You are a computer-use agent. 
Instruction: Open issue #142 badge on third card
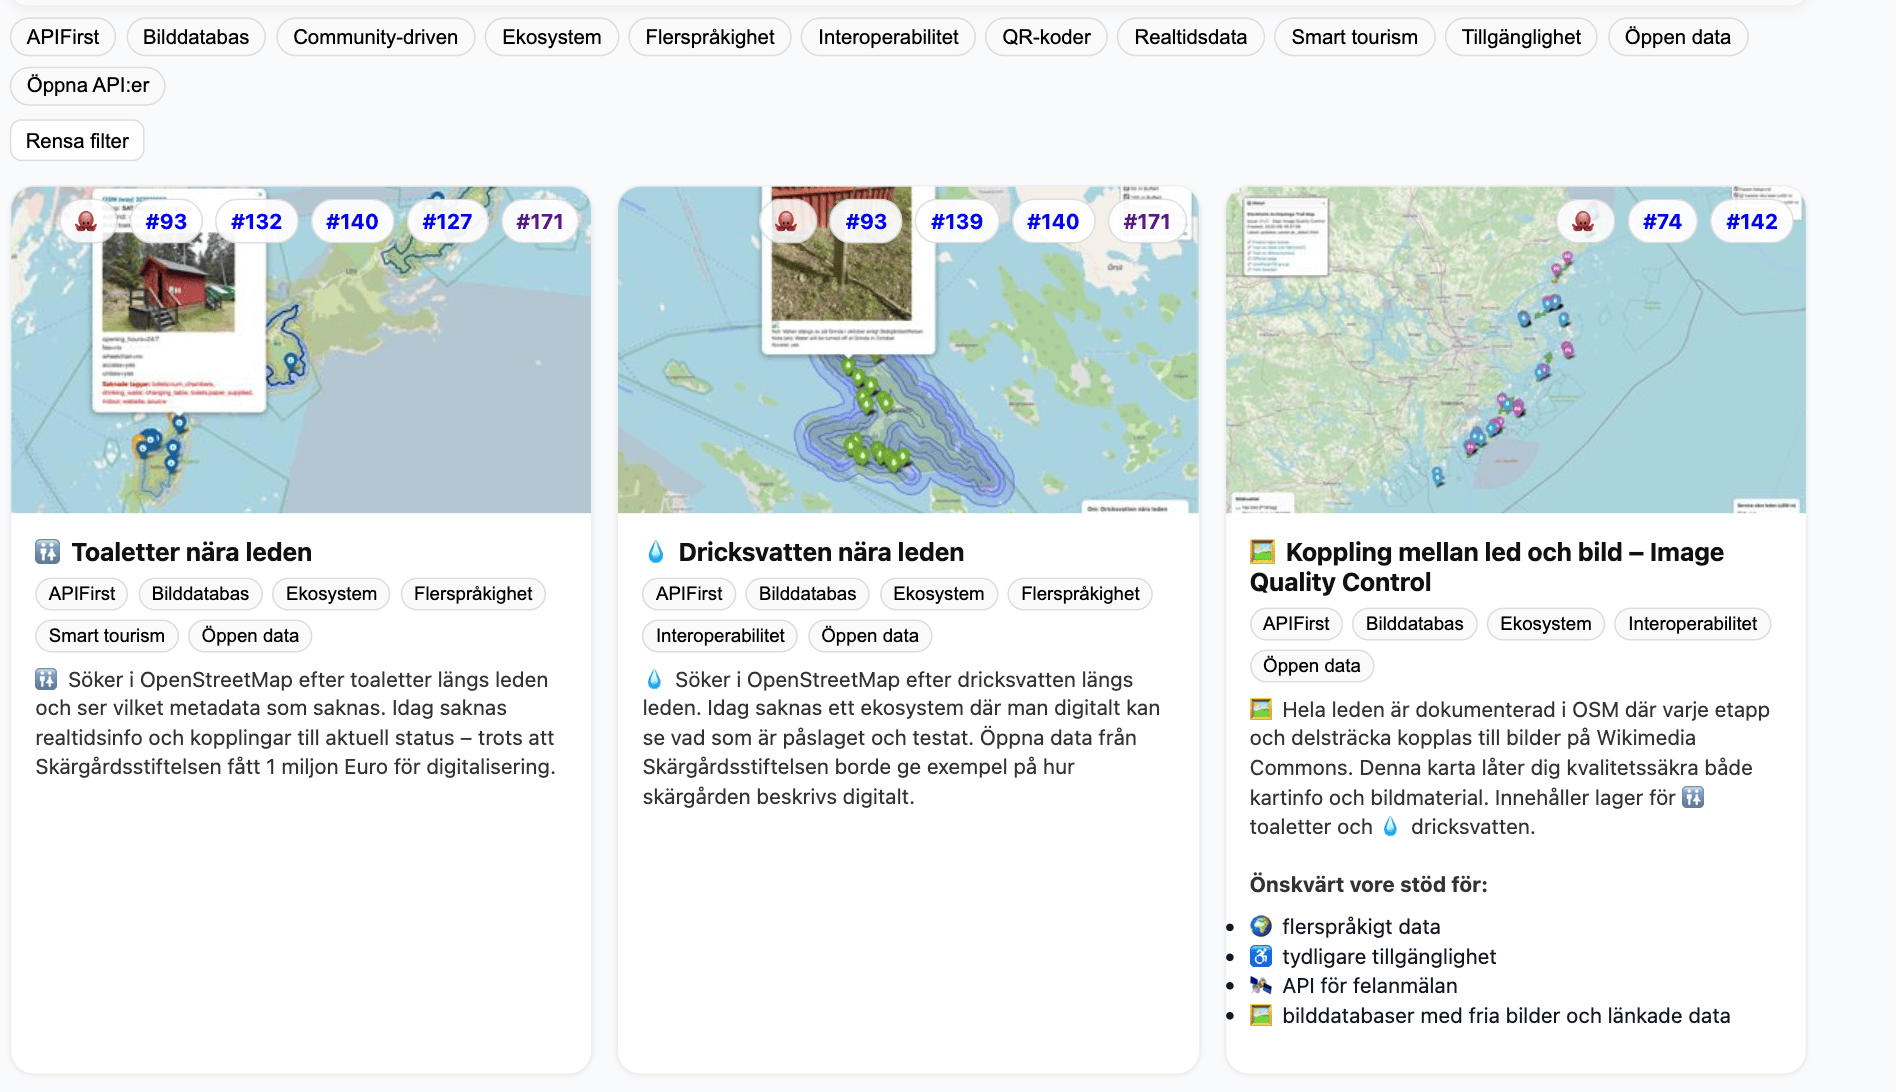1751,221
